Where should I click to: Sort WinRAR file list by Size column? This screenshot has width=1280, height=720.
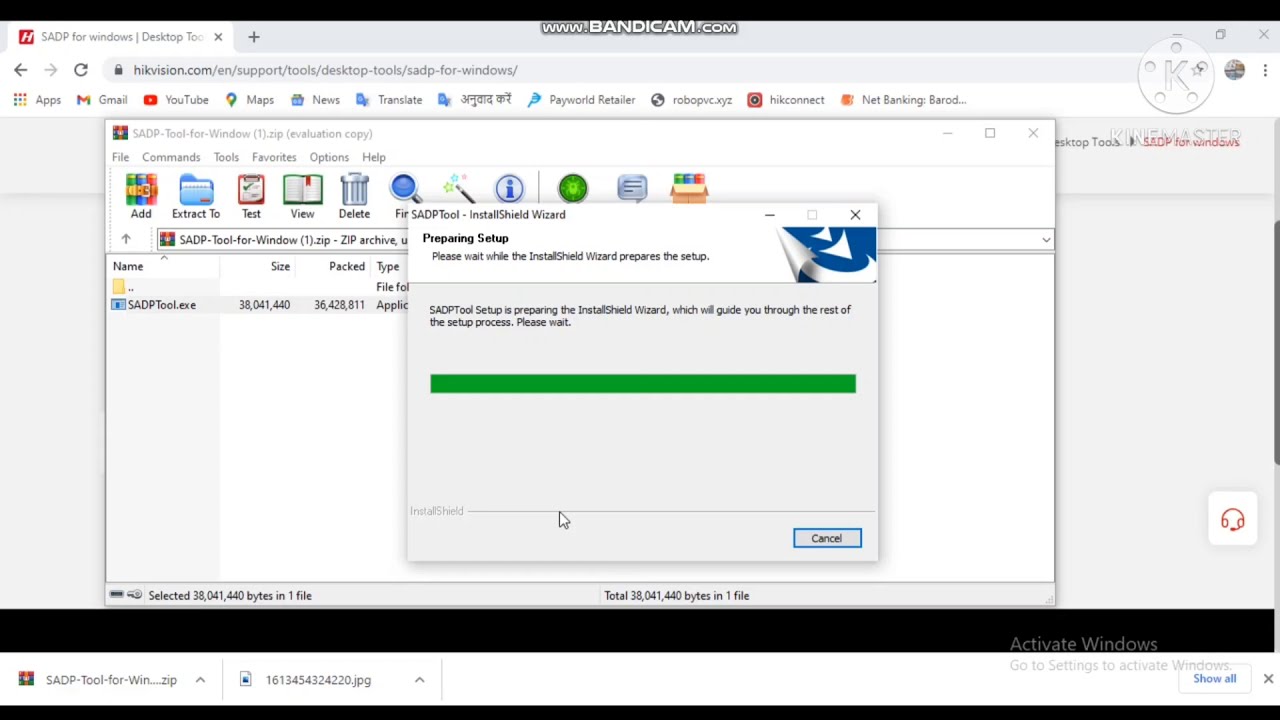click(280, 266)
